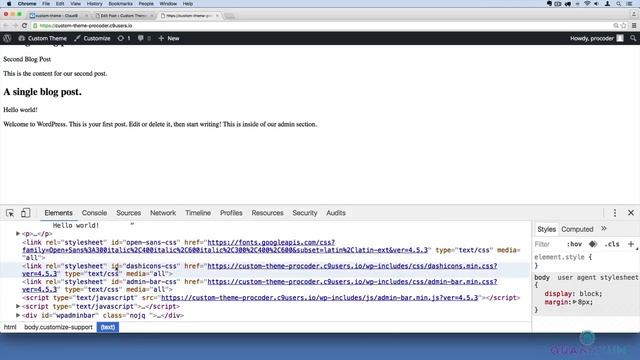Screen dimensions: 640x360
Task: Select the highlighted (text) breadcrumb
Action: (108, 327)
